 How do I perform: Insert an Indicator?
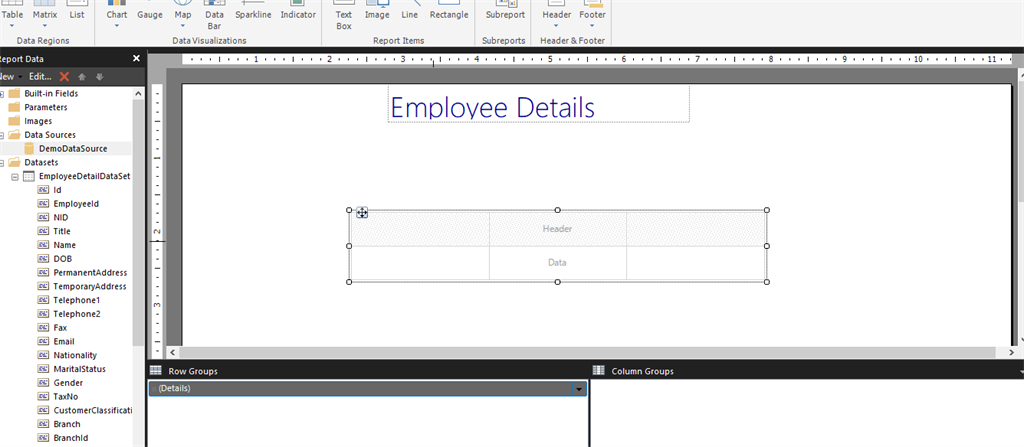click(298, 11)
